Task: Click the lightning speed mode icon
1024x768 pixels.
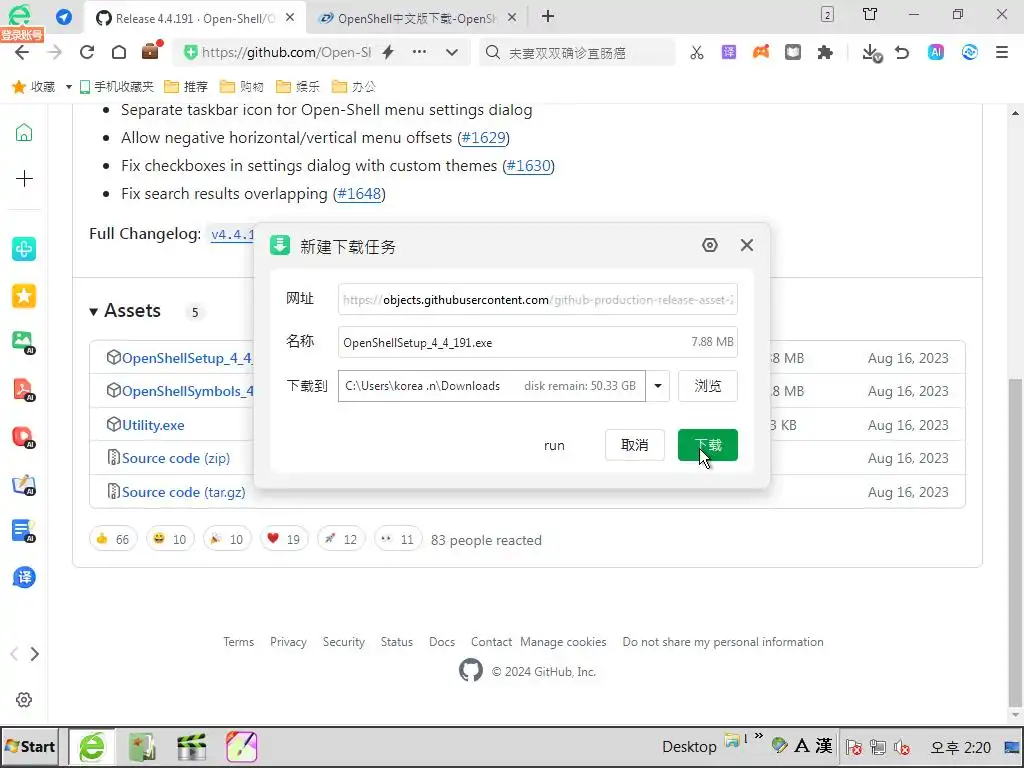Action: point(388,52)
